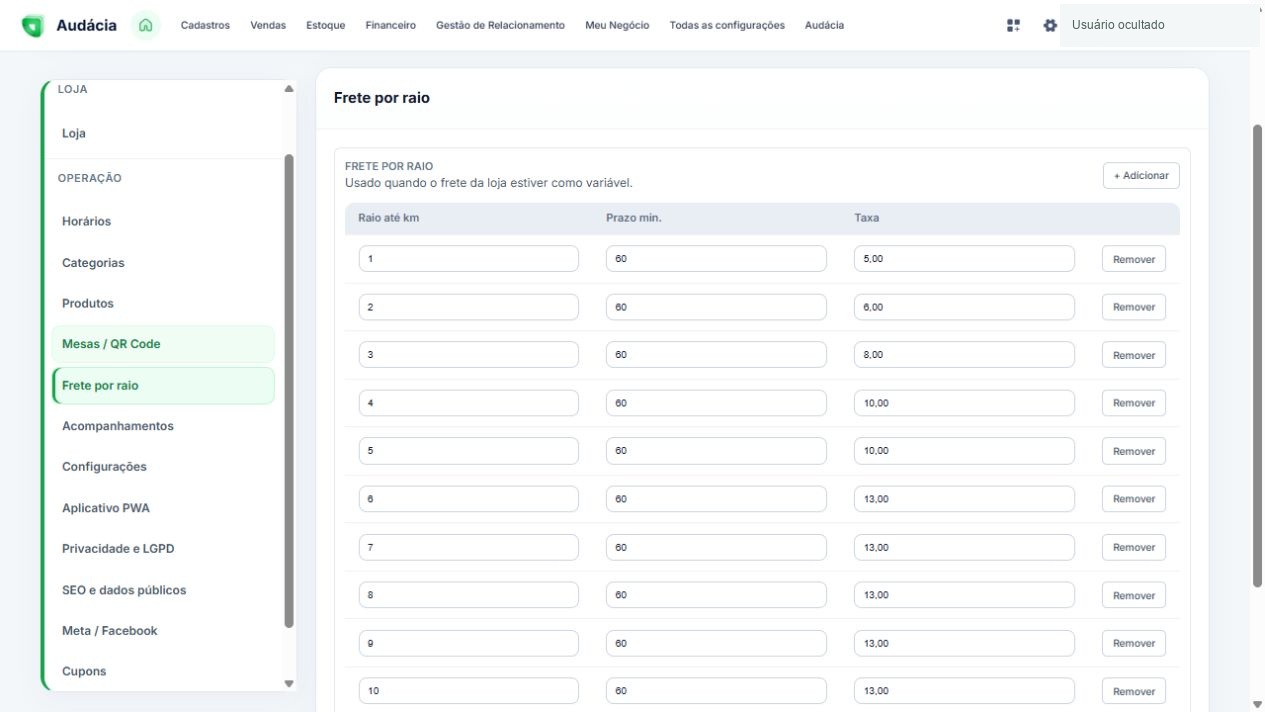Click the Audácia shield logo icon
Screen dimensions: 1265x712
tap(33, 26)
